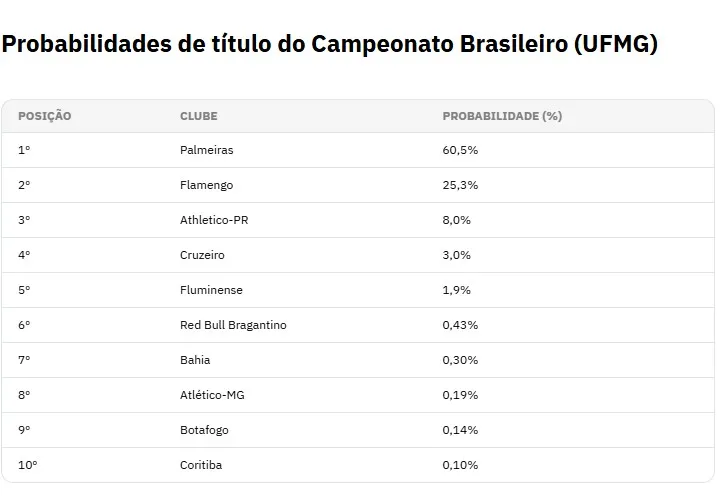
Task: Click the 0,43% probability value
Action: point(460,325)
